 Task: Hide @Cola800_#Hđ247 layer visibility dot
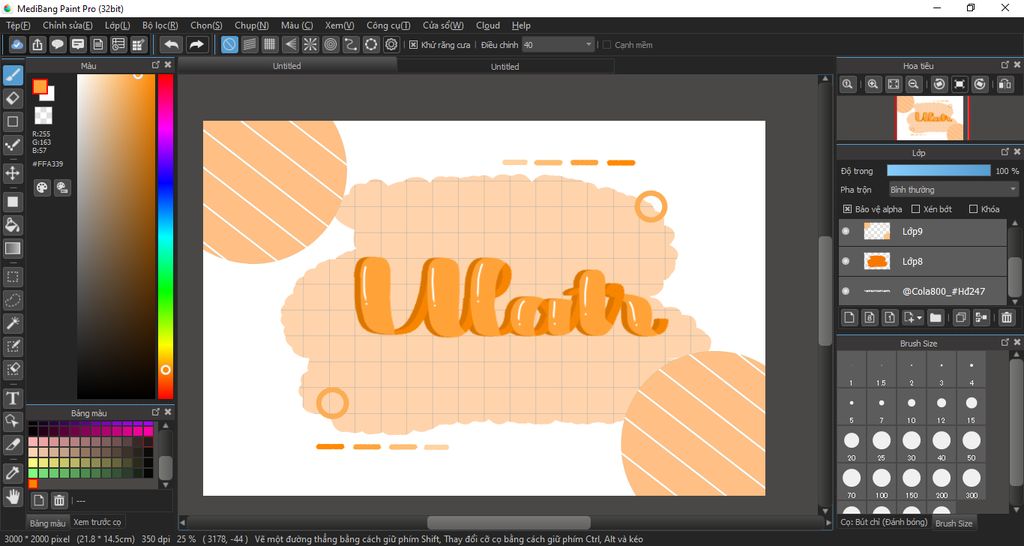[846, 291]
